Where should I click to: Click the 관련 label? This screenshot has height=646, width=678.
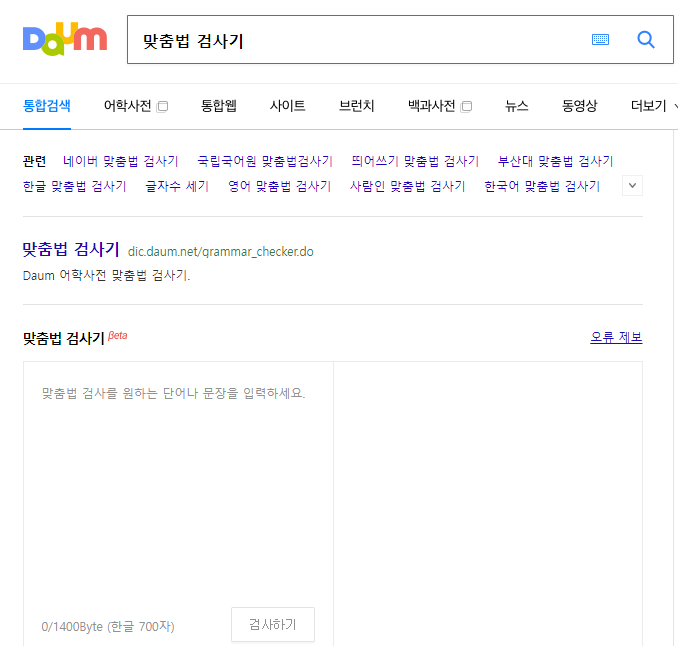coord(34,161)
